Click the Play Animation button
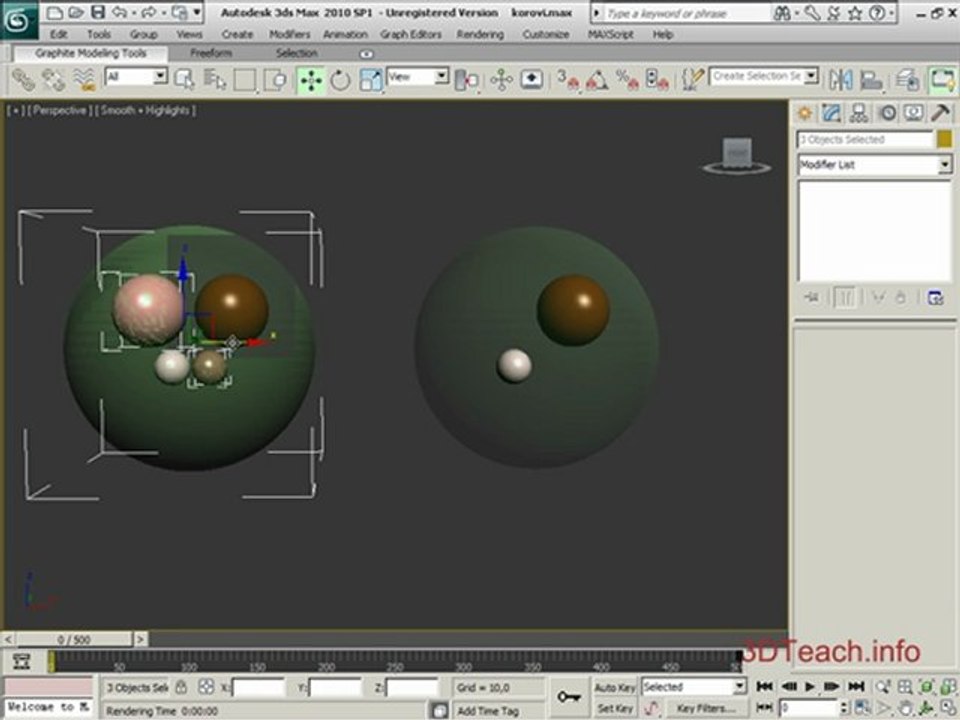Screen dimensions: 960x720 coord(810,686)
